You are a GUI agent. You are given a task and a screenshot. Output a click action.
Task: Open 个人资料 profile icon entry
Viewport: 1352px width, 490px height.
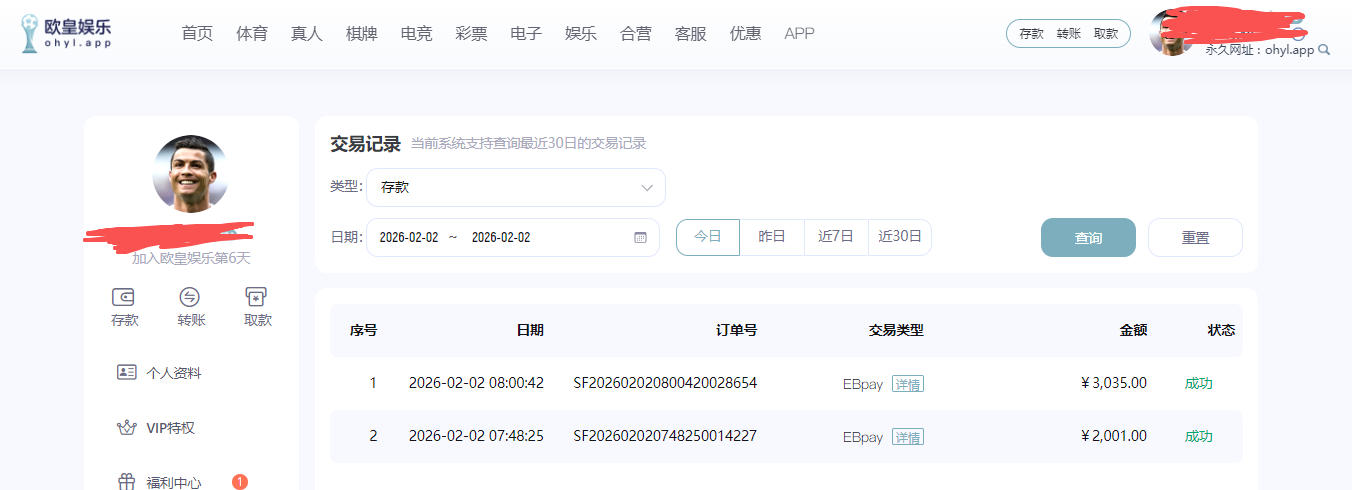point(127,373)
